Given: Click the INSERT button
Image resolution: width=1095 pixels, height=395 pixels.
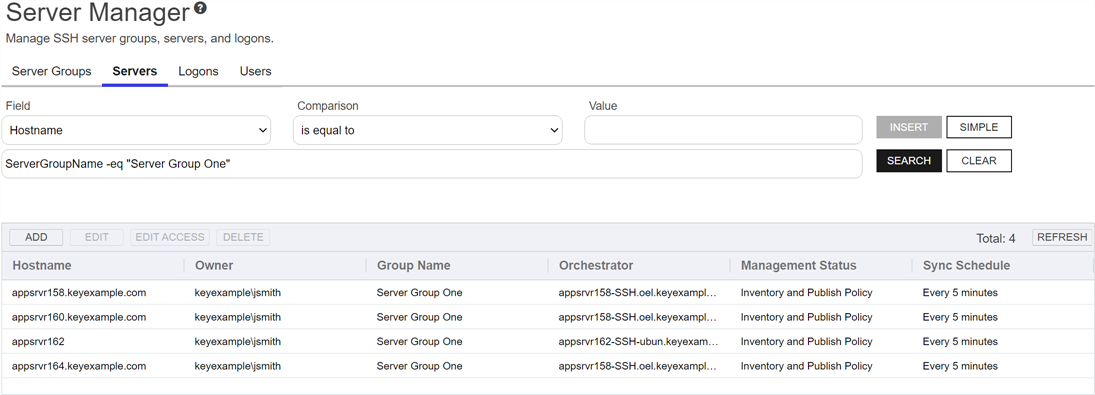Looking at the screenshot, I should tap(909, 127).
